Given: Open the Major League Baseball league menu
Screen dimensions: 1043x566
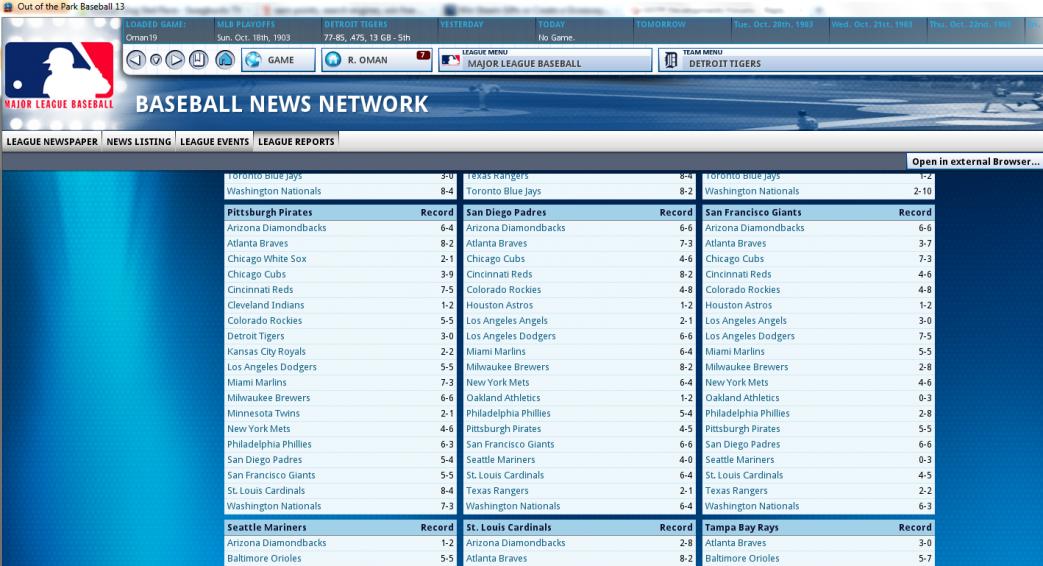Looking at the screenshot, I should [545, 60].
